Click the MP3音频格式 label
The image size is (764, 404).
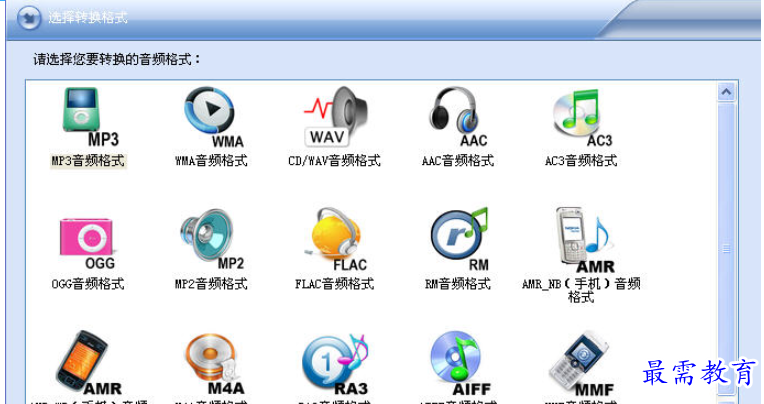[88, 161]
